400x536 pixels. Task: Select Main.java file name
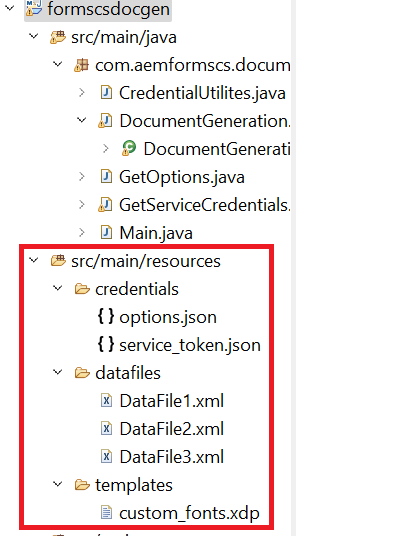coord(156,233)
